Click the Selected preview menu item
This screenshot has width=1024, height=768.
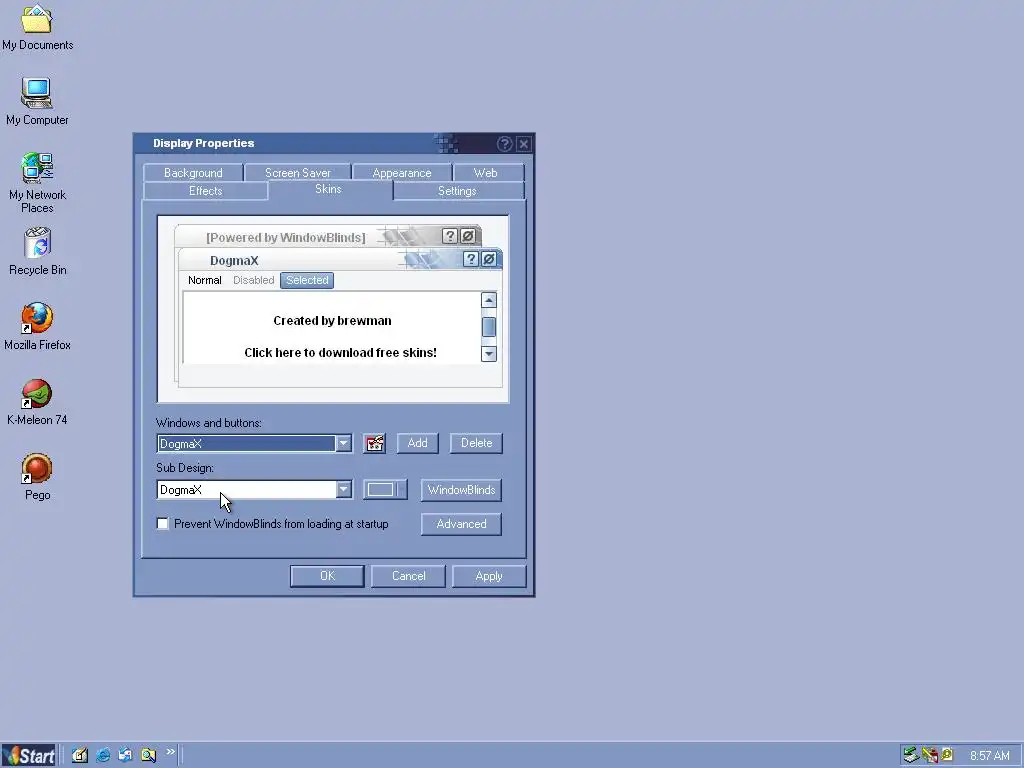point(307,280)
